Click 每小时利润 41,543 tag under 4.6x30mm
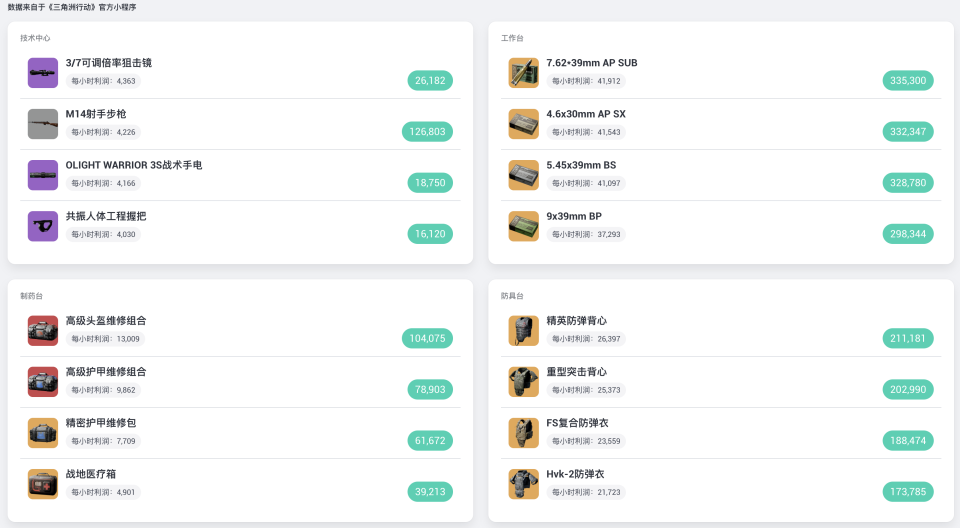Image resolution: width=960 pixels, height=528 pixels. (x=586, y=132)
